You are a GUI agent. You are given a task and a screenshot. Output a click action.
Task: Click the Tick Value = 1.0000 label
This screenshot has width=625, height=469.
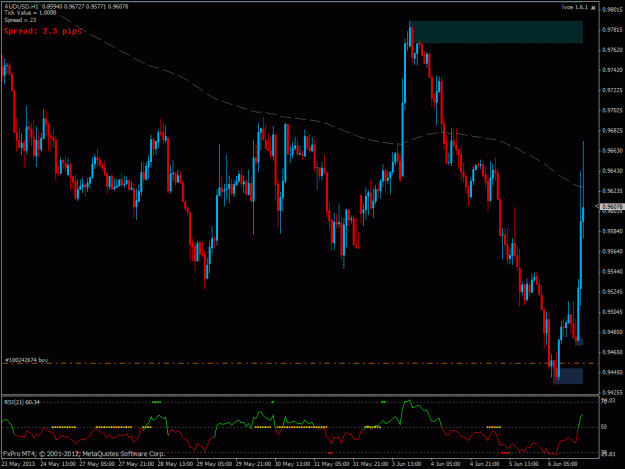30,13
